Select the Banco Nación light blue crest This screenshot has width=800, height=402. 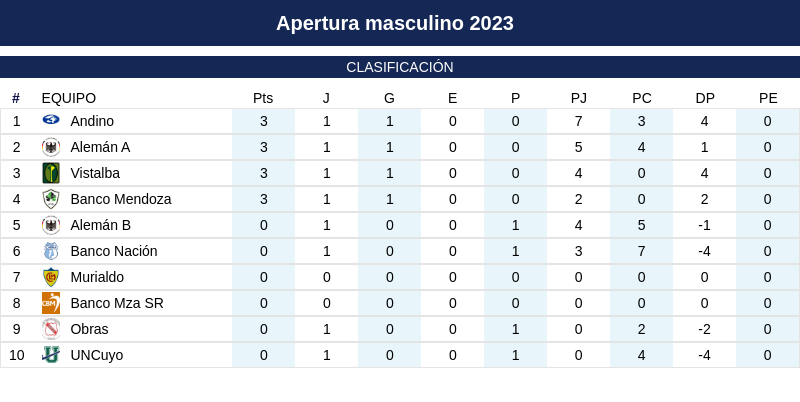[51, 251]
